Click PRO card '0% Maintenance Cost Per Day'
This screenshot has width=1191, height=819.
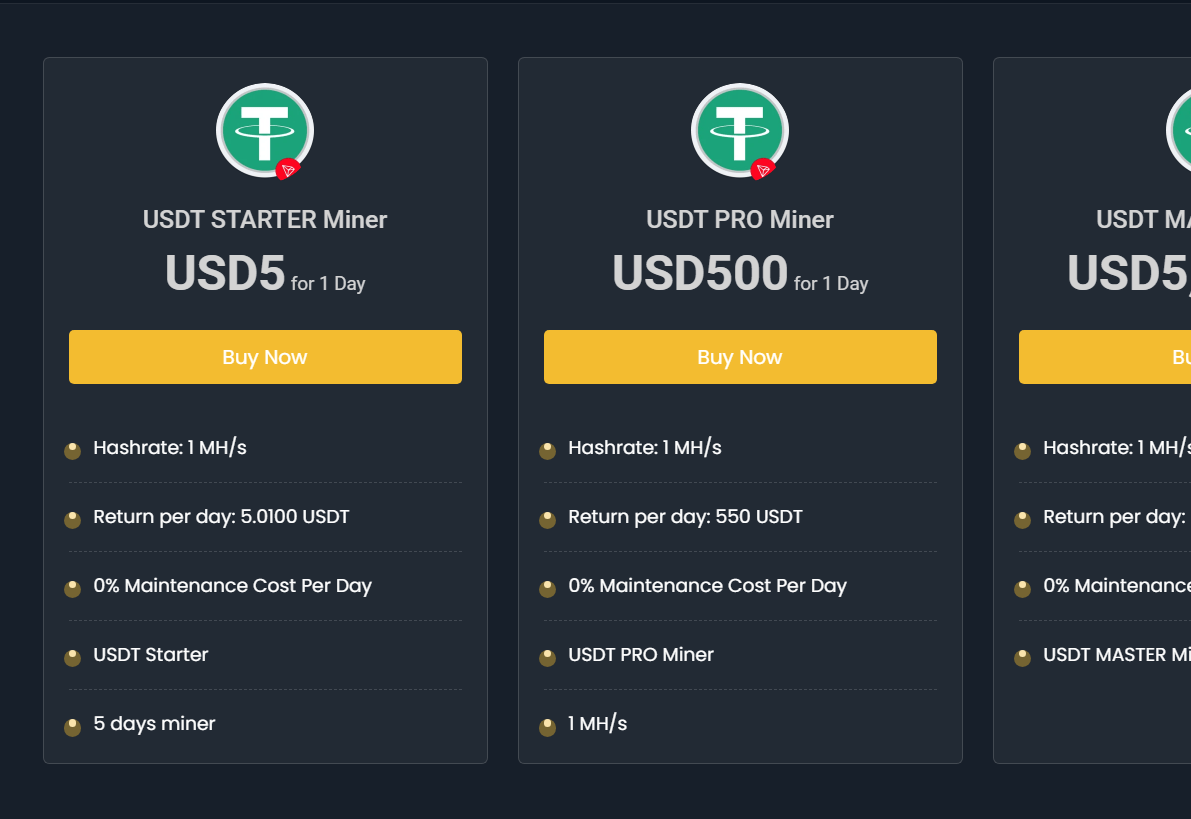coord(707,586)
